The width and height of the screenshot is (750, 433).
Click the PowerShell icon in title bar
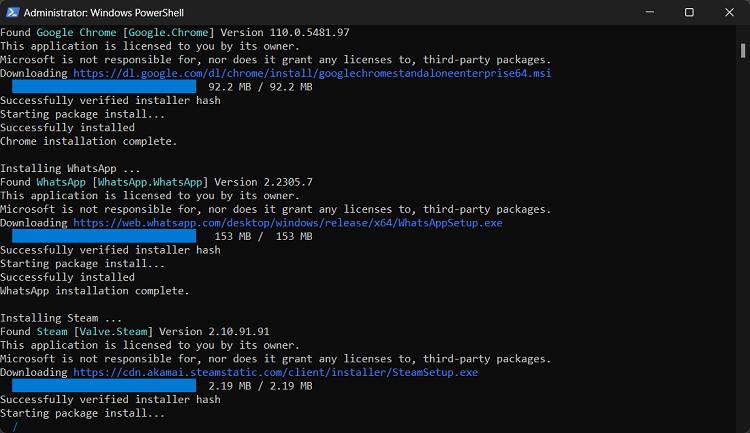12,12
